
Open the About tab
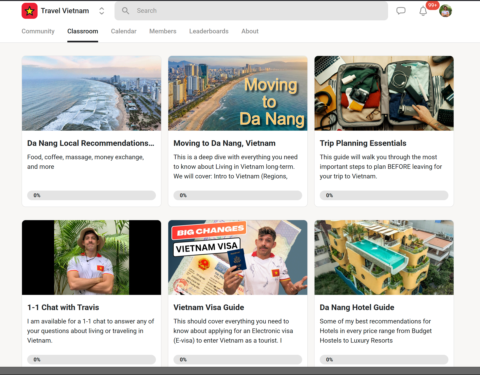coord(250,31)
